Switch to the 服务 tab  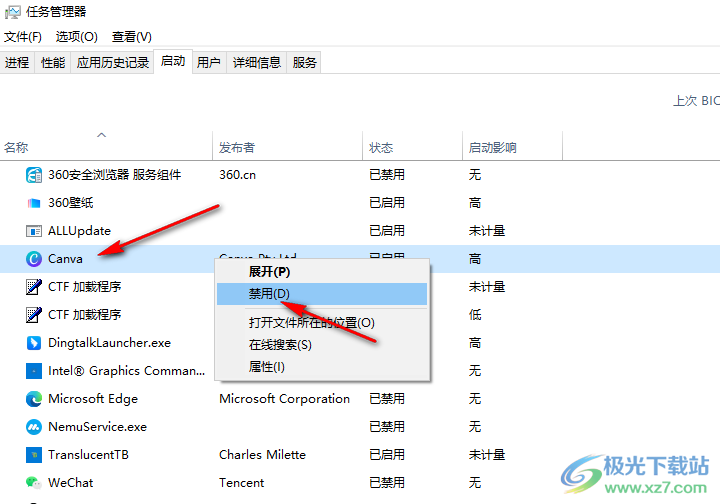coord(304,62)
